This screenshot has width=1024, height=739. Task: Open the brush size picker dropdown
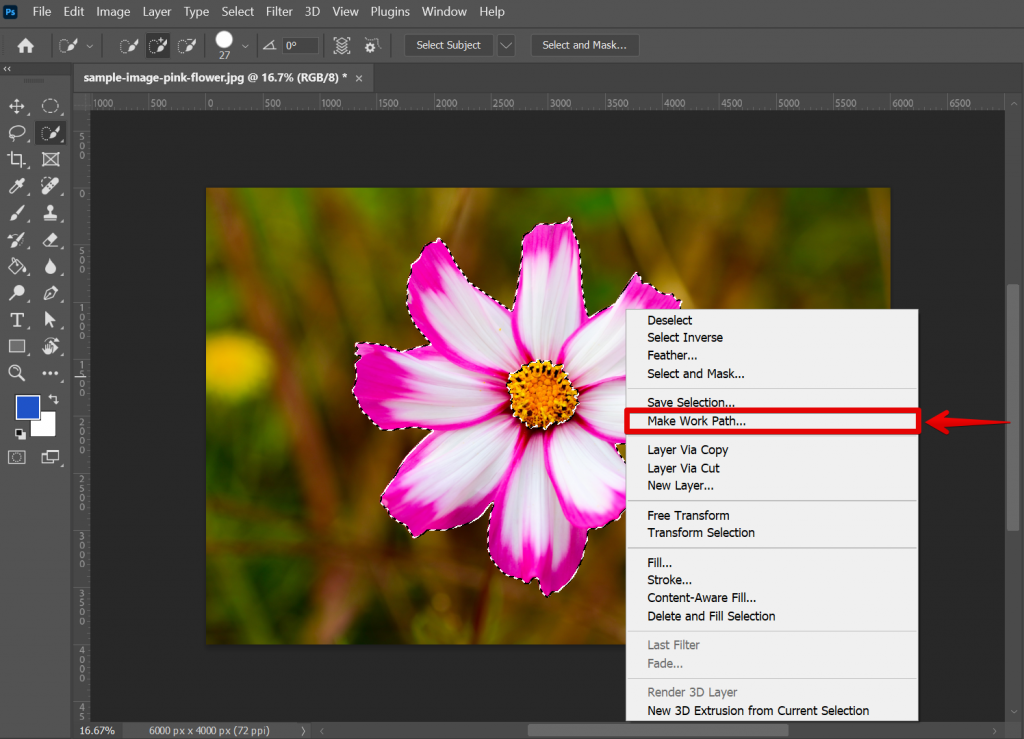tap(245, 45)
